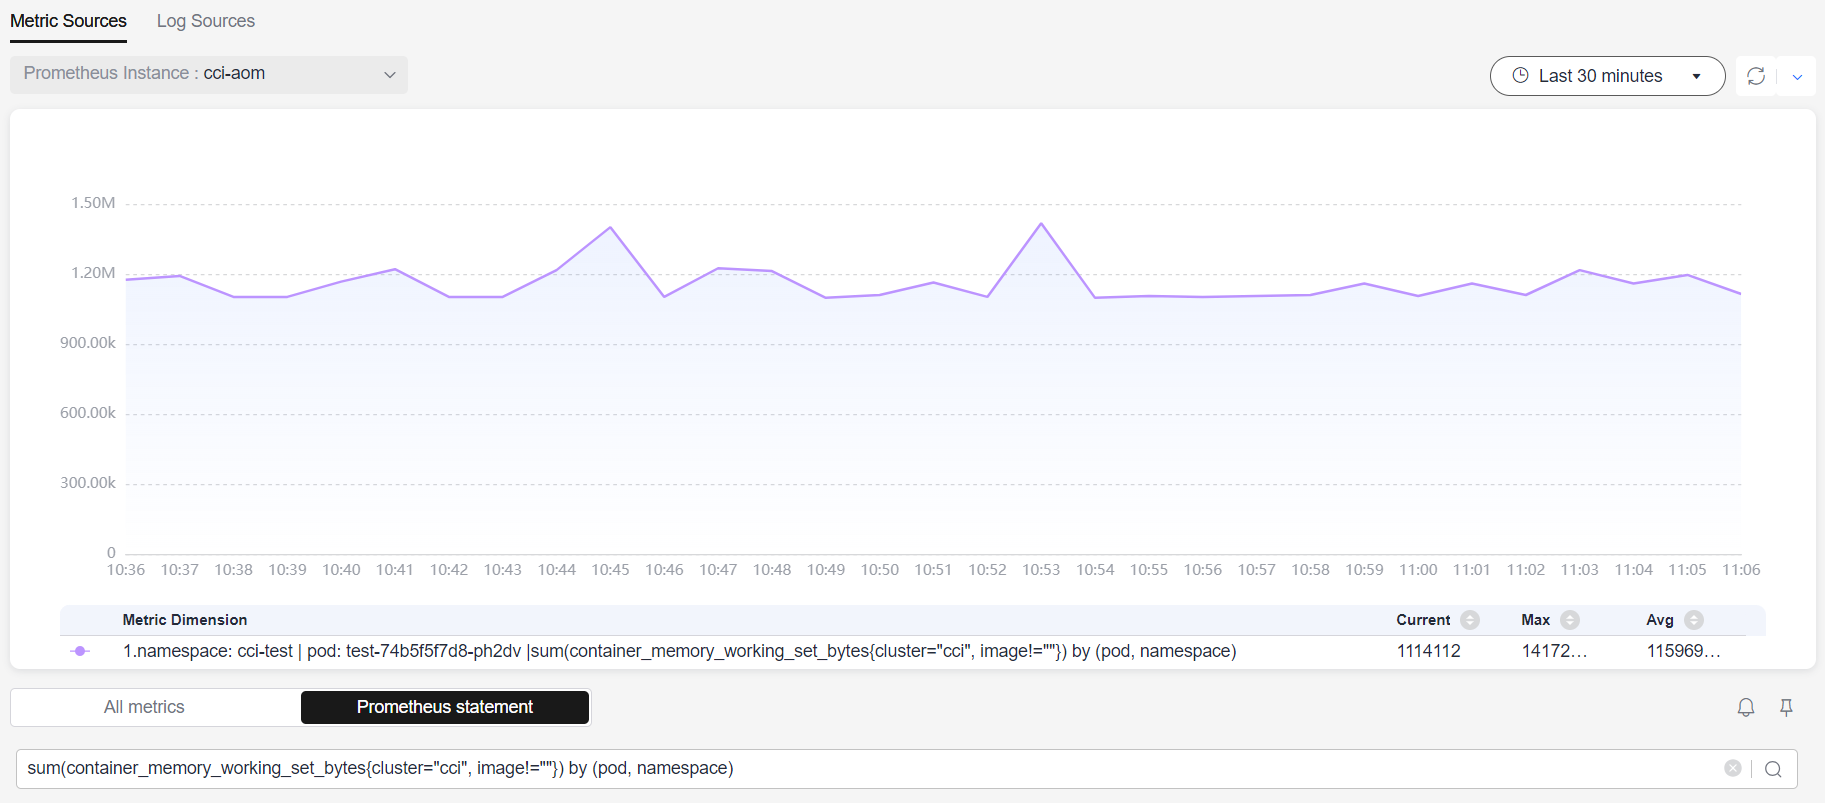This screenshot has height=803, width=1825.
Task: Select the Prometheus statement mode
Action: point(445,707)
